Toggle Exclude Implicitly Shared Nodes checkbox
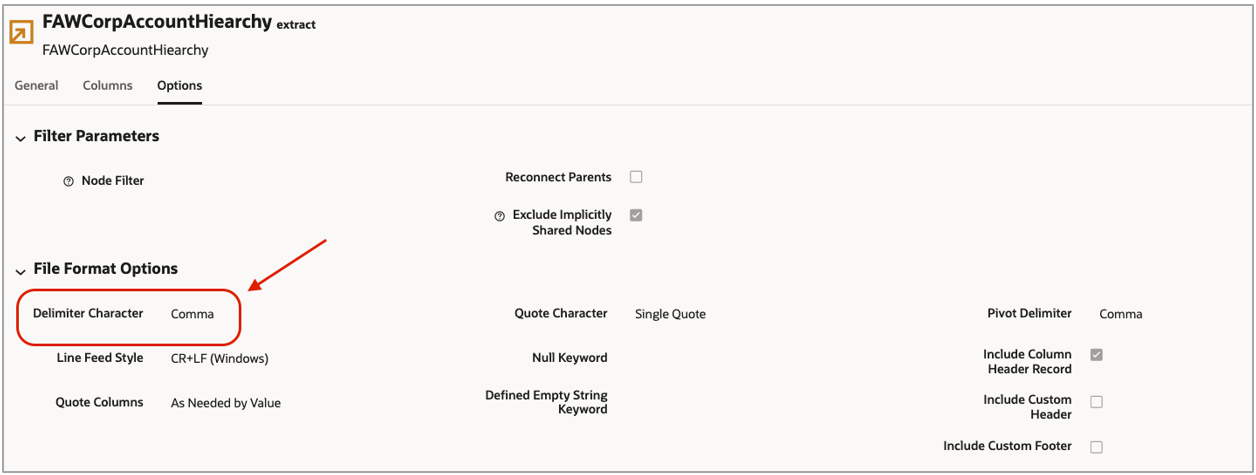Screen dimensions: 1256x475 click(x=636, y=215)
